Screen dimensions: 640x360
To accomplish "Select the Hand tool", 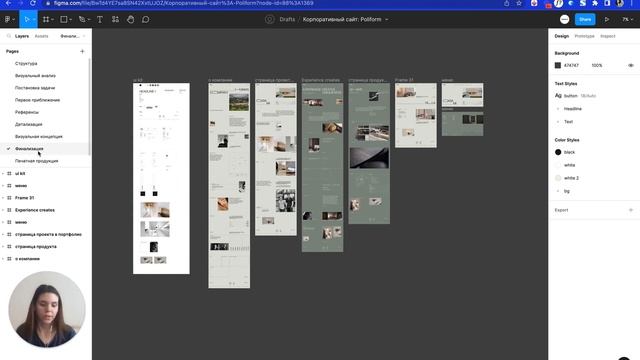I will pos(131,19).
